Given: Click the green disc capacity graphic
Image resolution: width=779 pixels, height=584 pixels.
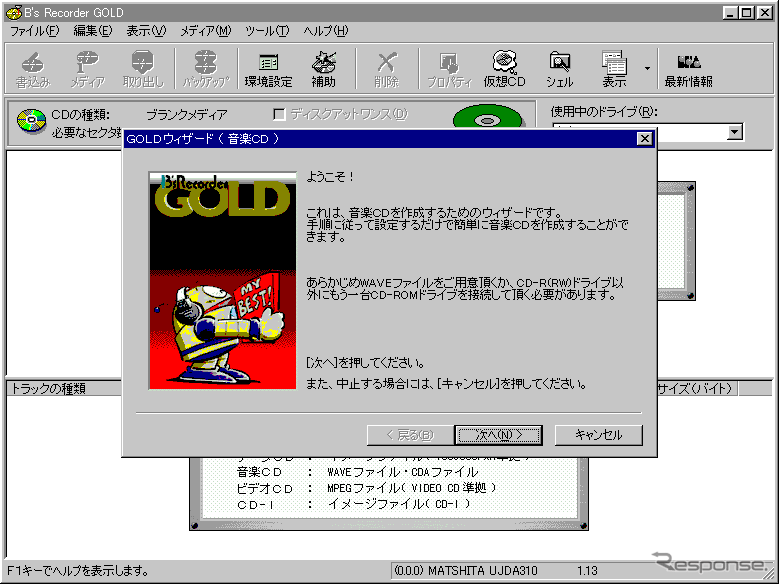Looking at the screenshot, I should tap(488, 118).
